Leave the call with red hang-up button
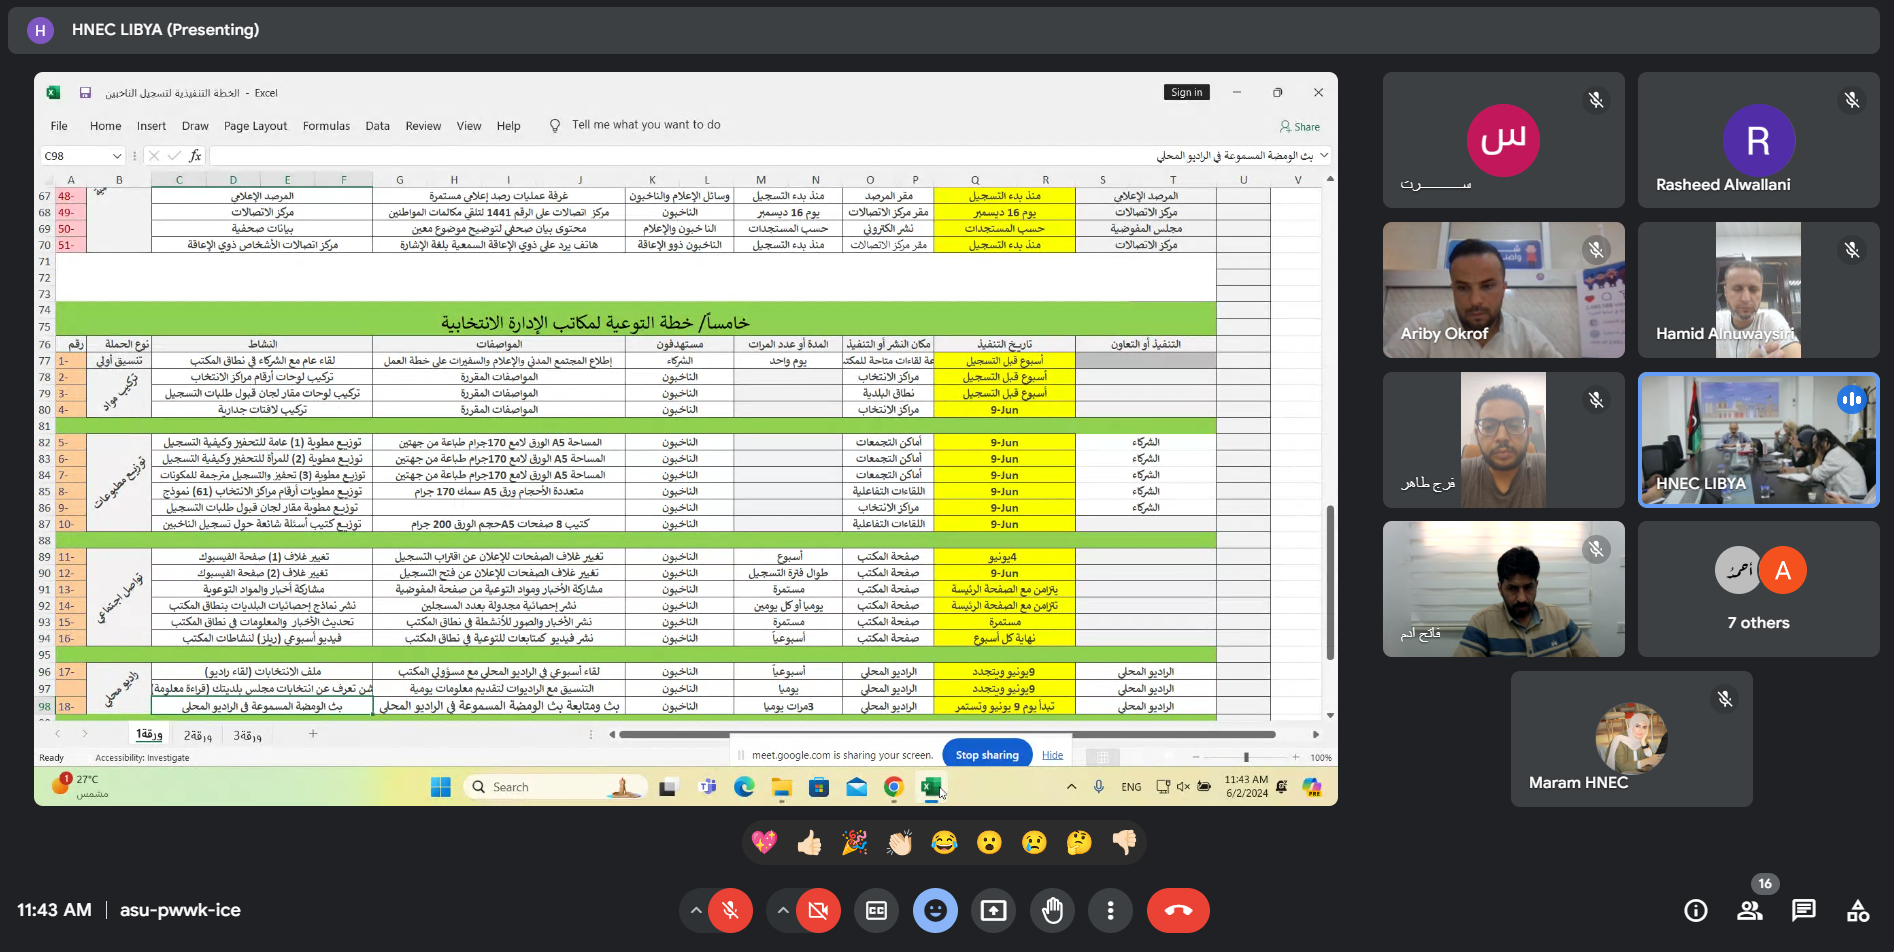This screenshot has width=1894, height=952. [1178, 910]
